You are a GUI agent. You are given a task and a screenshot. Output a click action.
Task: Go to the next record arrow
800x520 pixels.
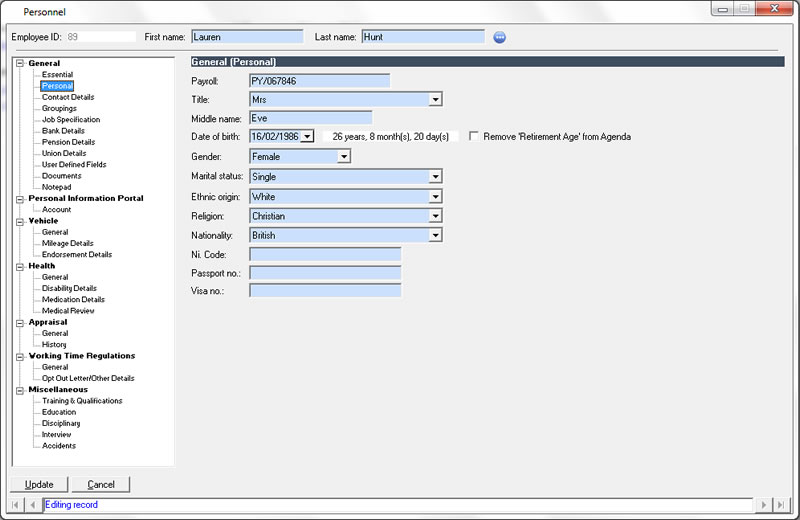[765, 505]
